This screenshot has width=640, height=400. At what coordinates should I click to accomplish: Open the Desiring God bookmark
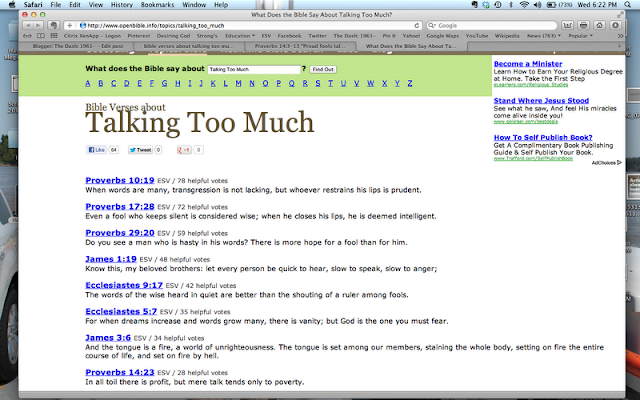(x=173, y=36)
